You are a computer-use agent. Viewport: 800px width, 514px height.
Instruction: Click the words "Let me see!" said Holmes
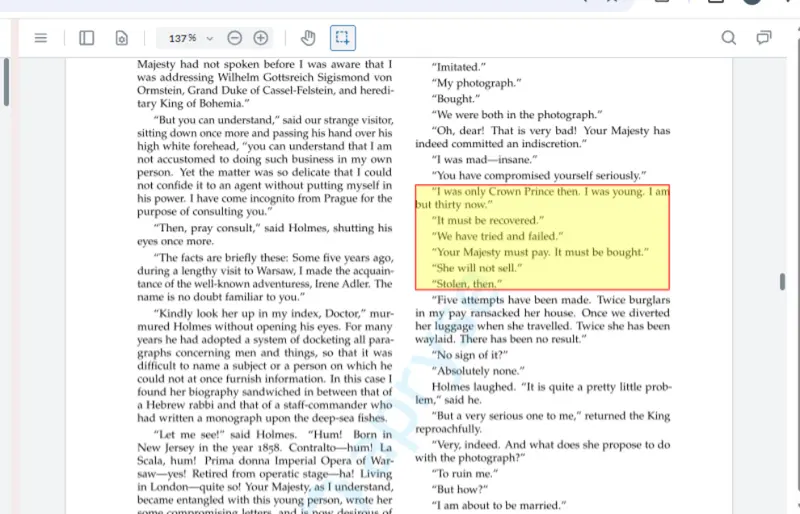[x=224, y=434]
